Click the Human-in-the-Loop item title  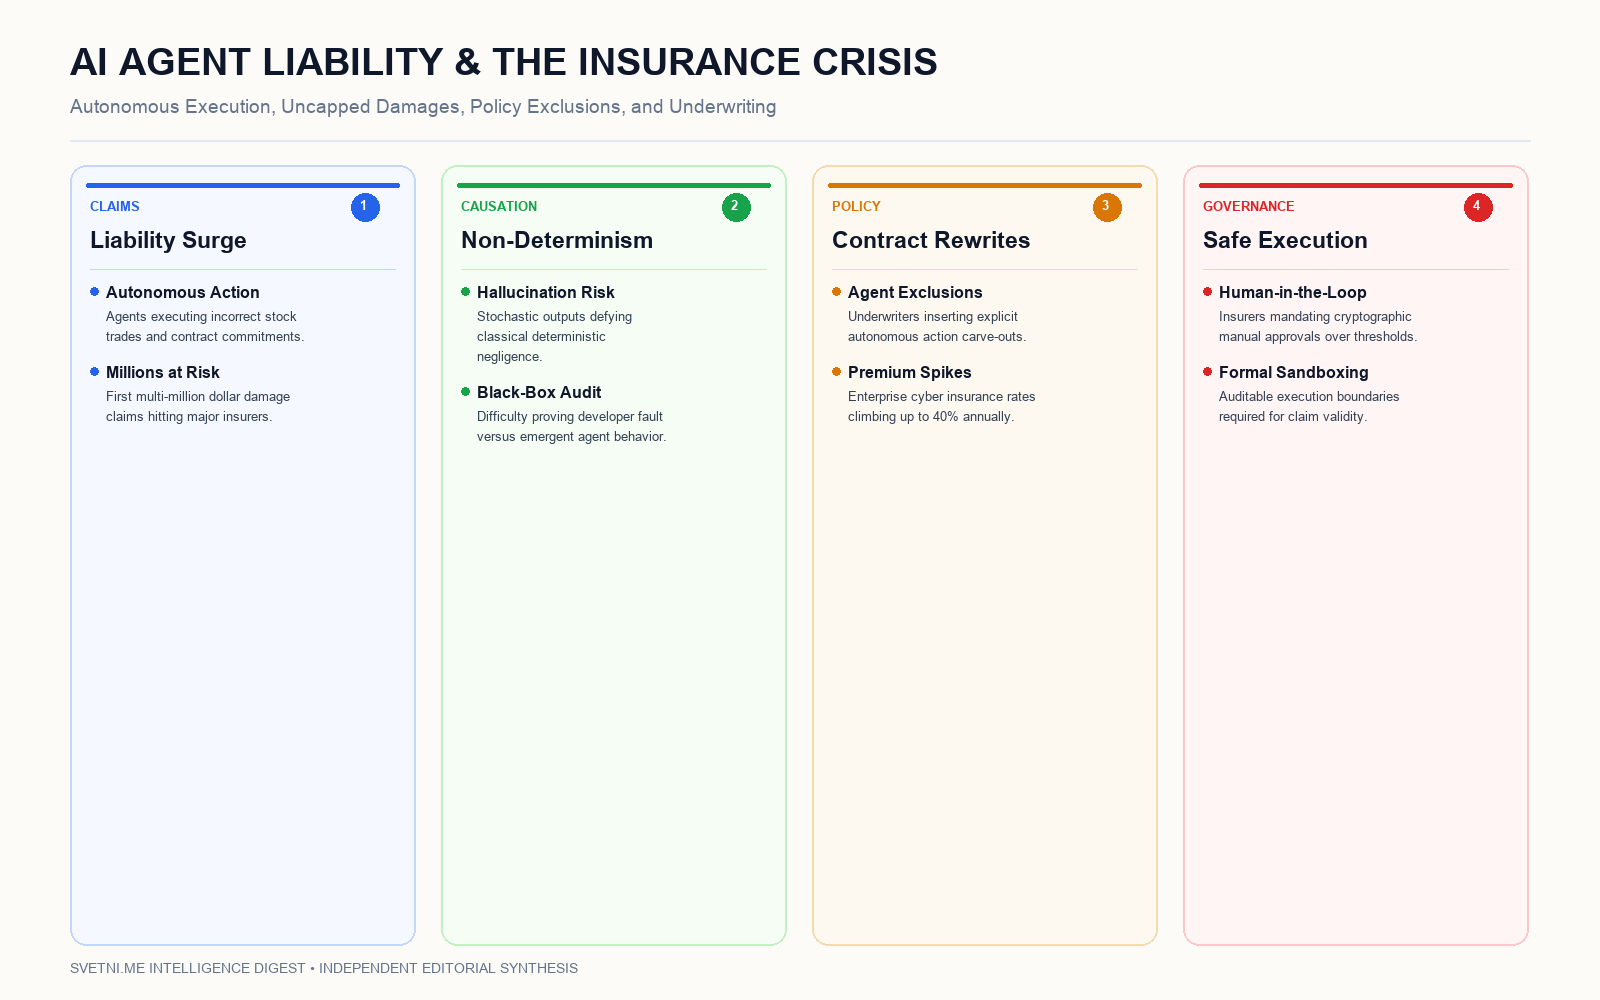pos(1292,292)
